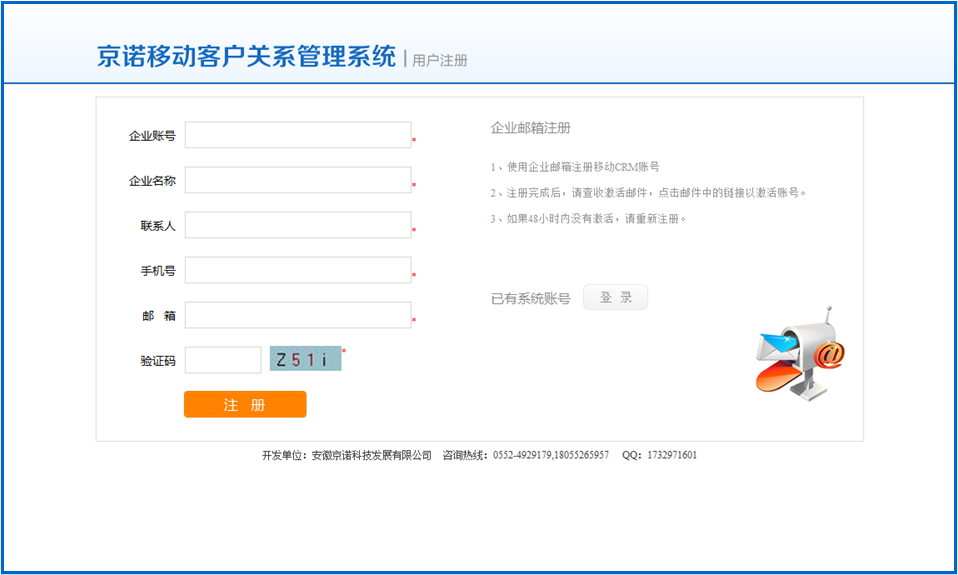Focus the 联系人 input field
The height and width of the screenshot is (575, 958).
coord(298,225)
